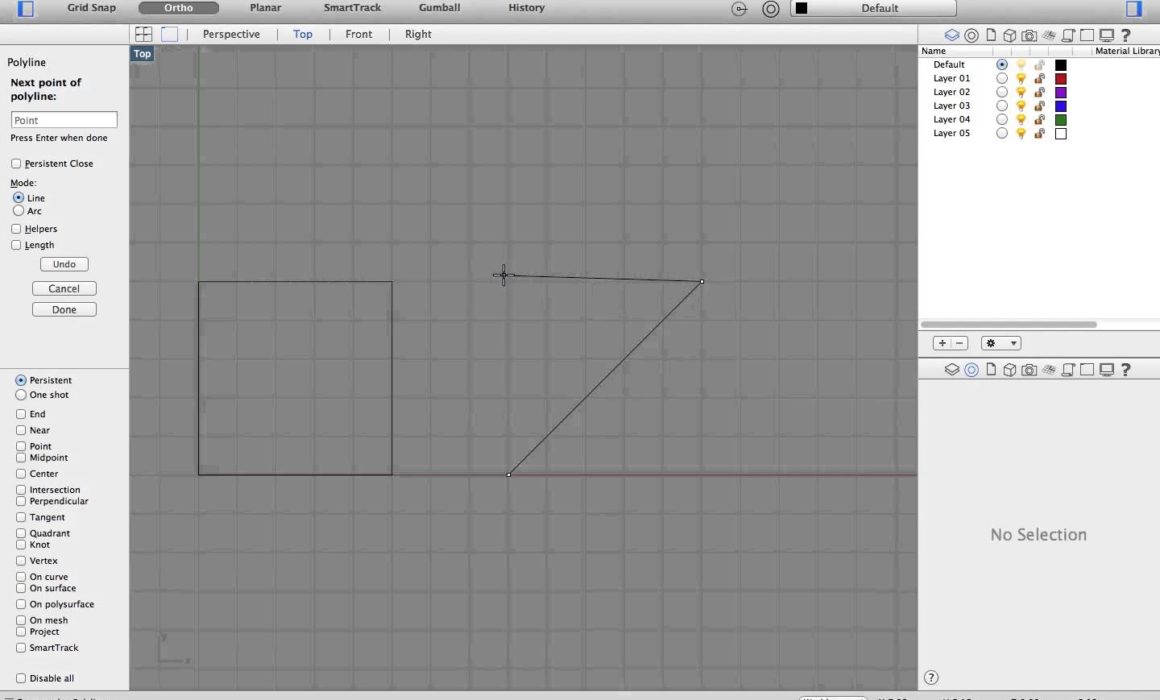Click the Undo button
Image resolution: width=1160 pixels, height=700 pixels.
click(64, 264)
